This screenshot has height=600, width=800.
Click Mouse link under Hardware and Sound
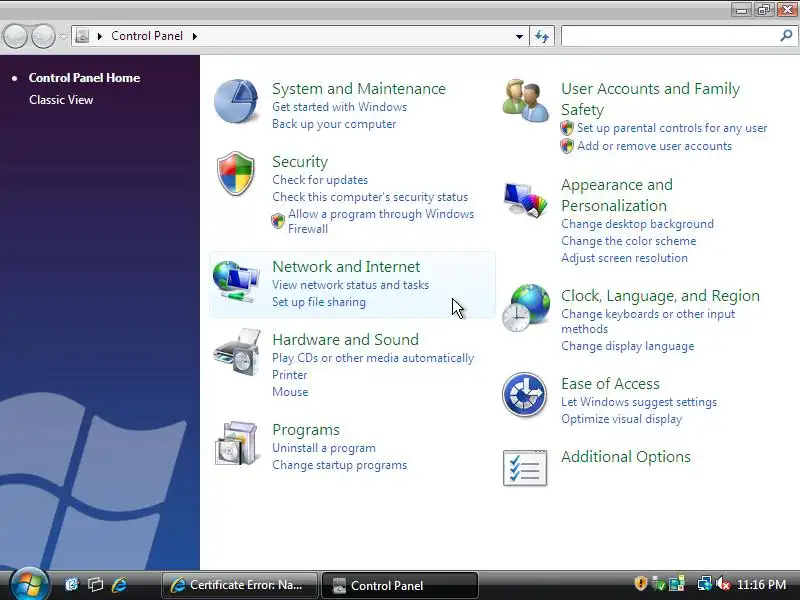pos(290,392)
